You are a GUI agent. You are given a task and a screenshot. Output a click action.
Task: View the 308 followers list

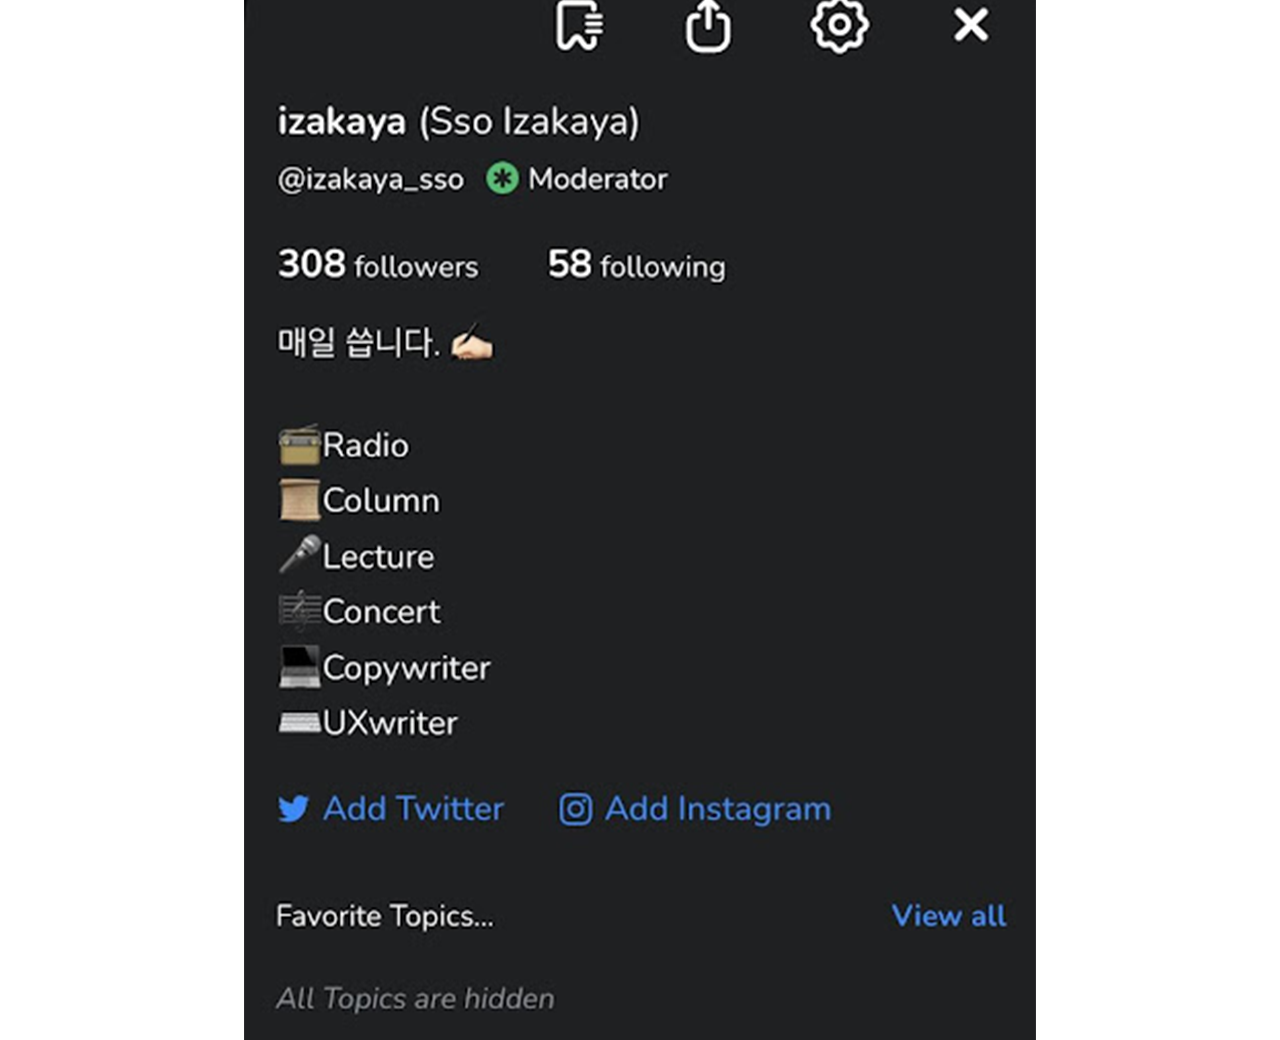pyautogui.click(x=378, y=265)
